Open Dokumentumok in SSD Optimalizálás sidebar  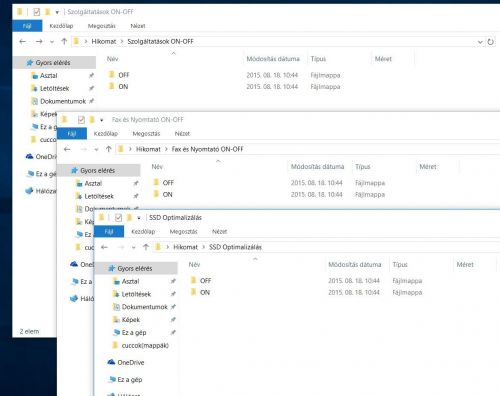point(144,307)
